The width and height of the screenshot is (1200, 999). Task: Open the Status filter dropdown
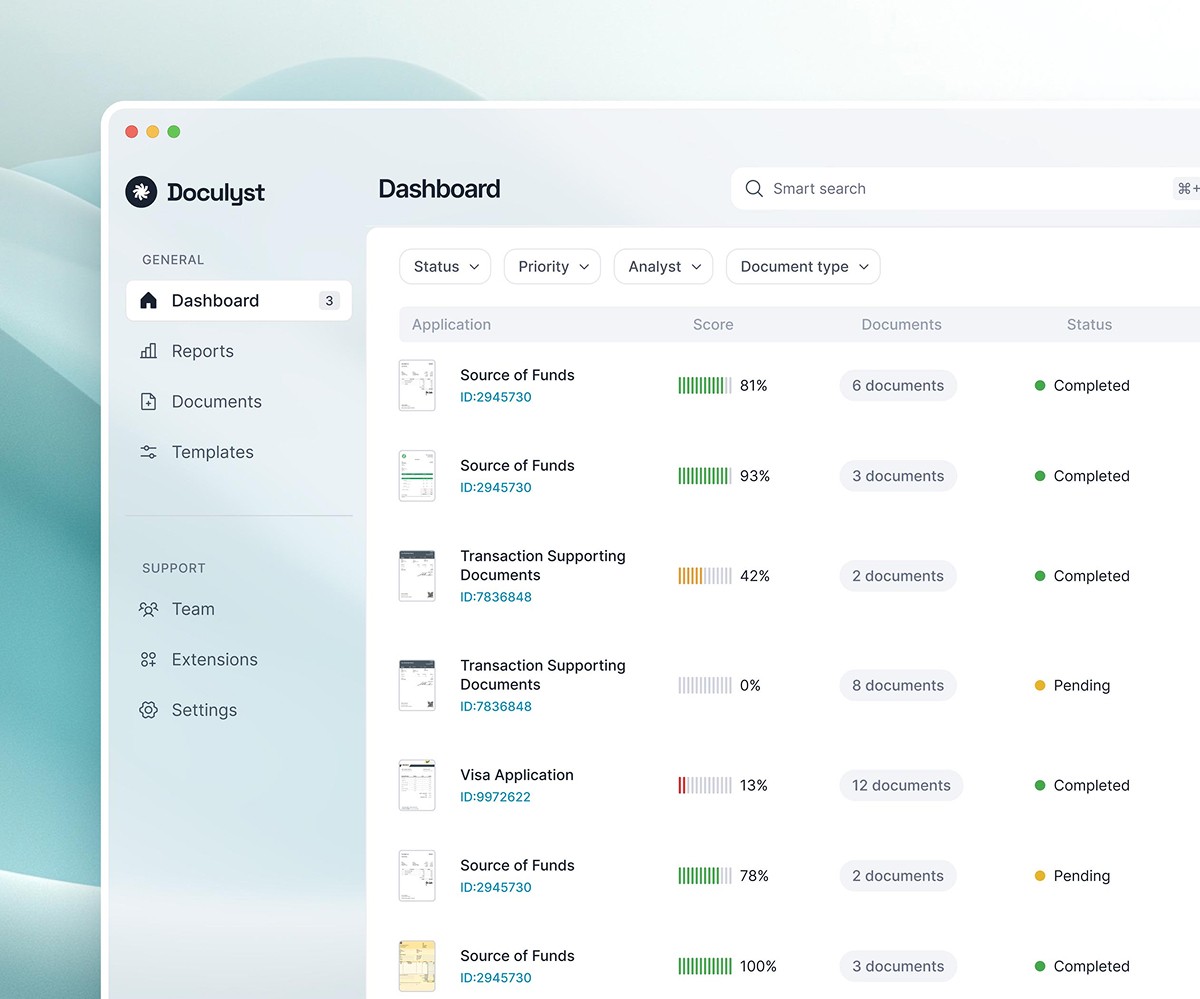[x=446, y=266]
